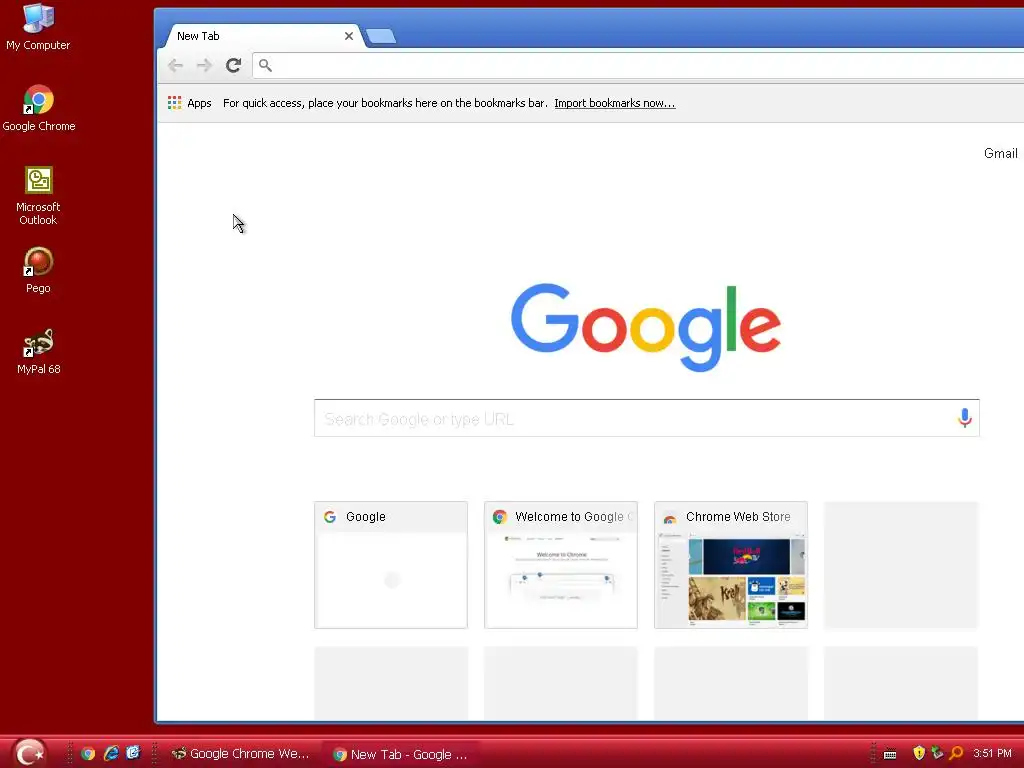This screenshot has height=768, width=1024.
Task: Open the third quick launch icon next to Internet Explorer
Action: tap(133, 753)
